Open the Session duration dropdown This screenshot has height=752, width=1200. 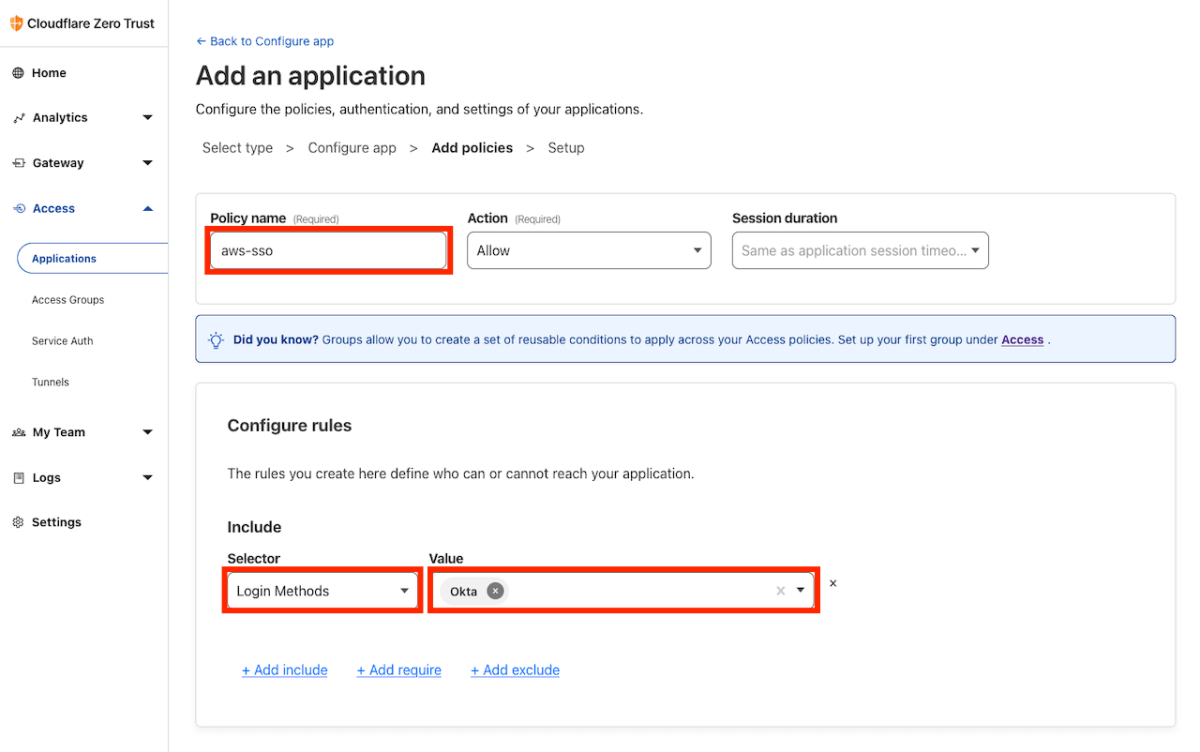[x=859, y=250]
